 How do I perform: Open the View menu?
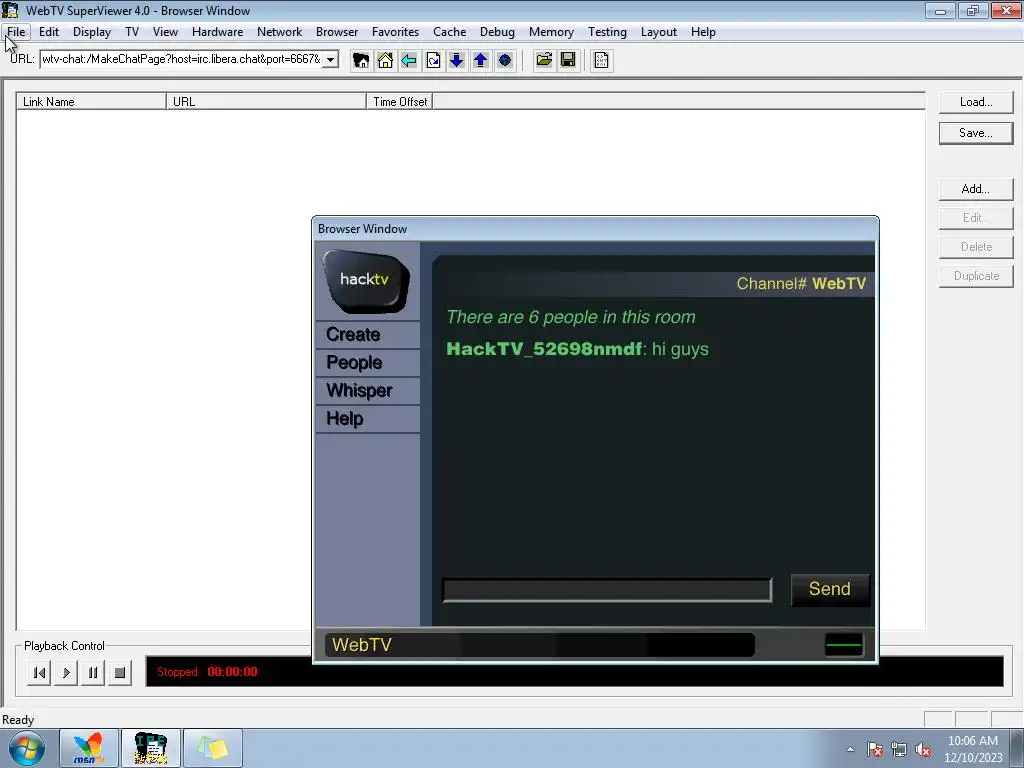[165, 32]
